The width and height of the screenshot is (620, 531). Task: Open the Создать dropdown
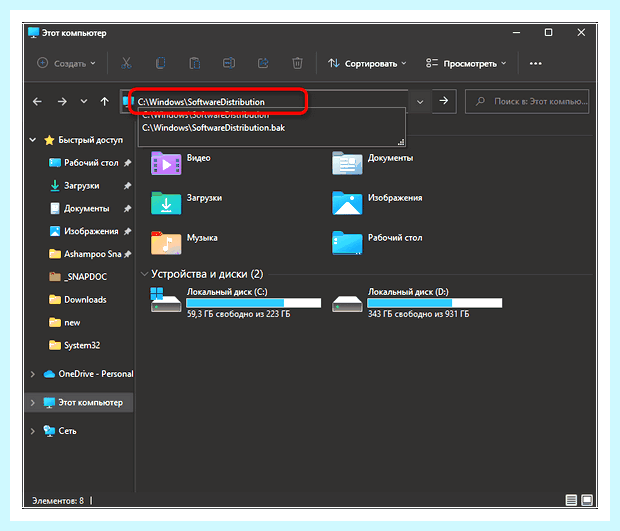coord(66,63)
